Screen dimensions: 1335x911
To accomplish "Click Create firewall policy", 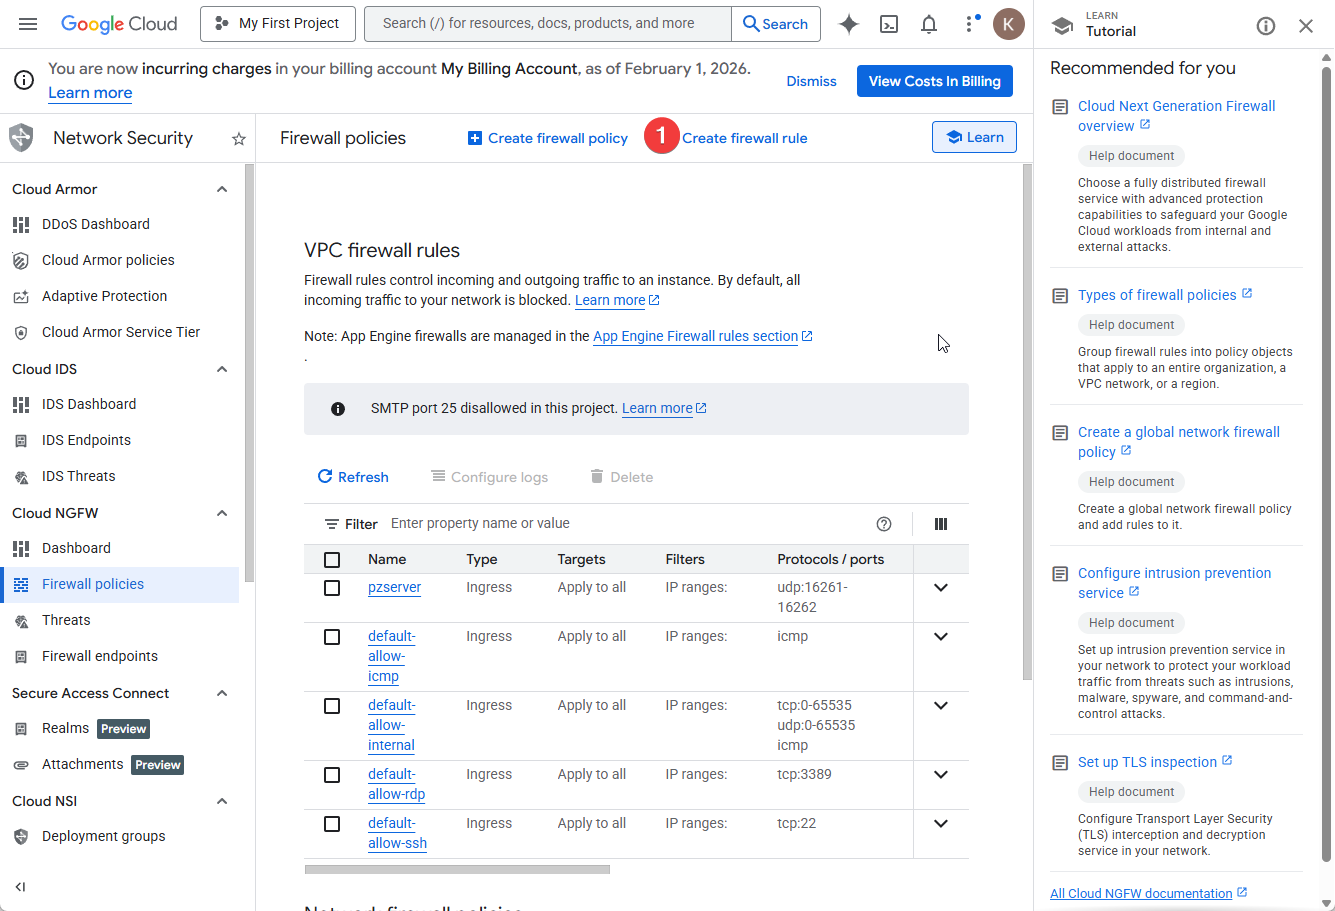I will tap(548, 139).
